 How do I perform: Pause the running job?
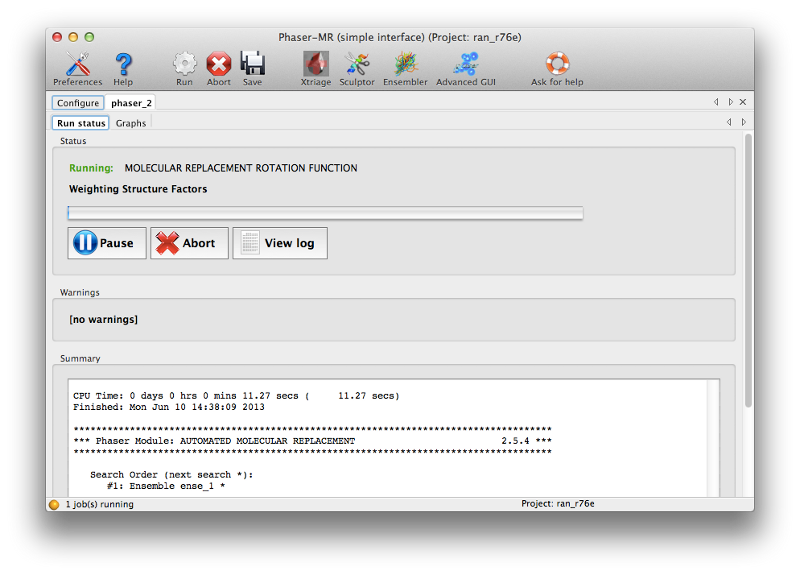point(107,243)
